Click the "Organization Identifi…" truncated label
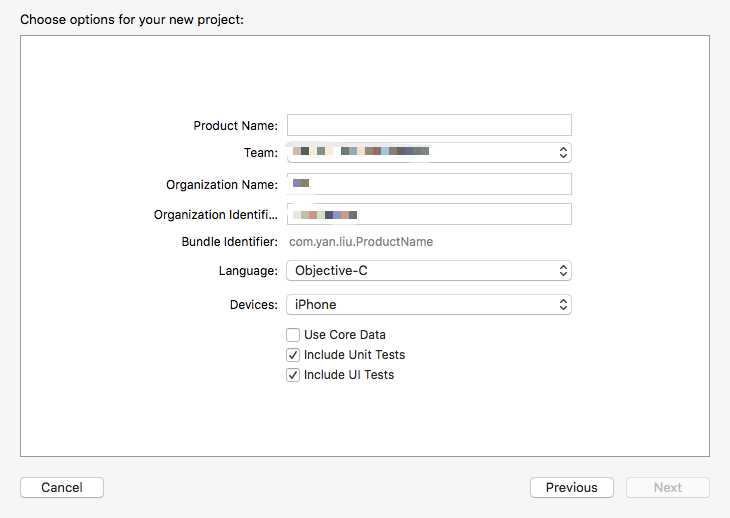This screenshot has height=518, width=730. (215, 215)
